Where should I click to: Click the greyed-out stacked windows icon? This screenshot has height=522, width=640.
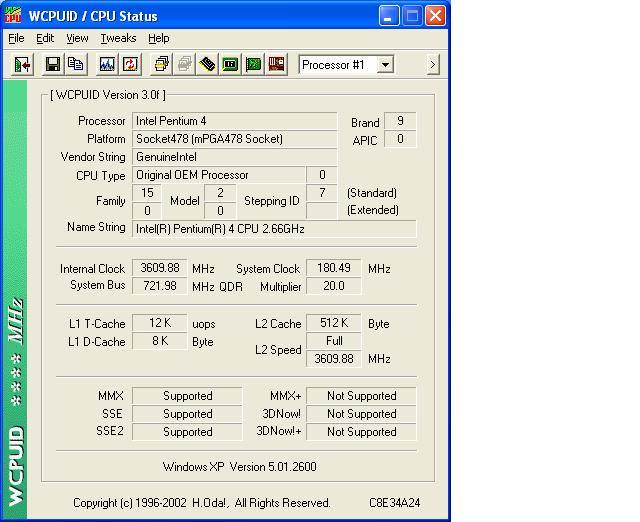point(184,64)
